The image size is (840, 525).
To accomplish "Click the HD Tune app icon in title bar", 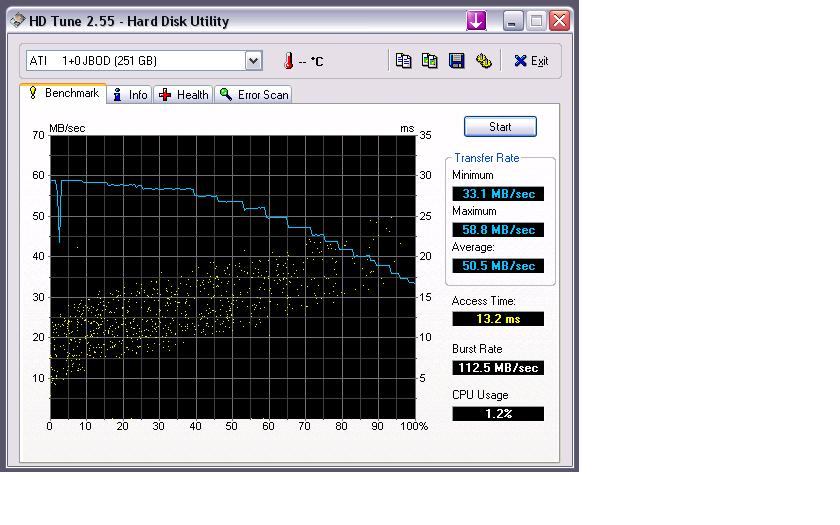I will pos(18,20).
